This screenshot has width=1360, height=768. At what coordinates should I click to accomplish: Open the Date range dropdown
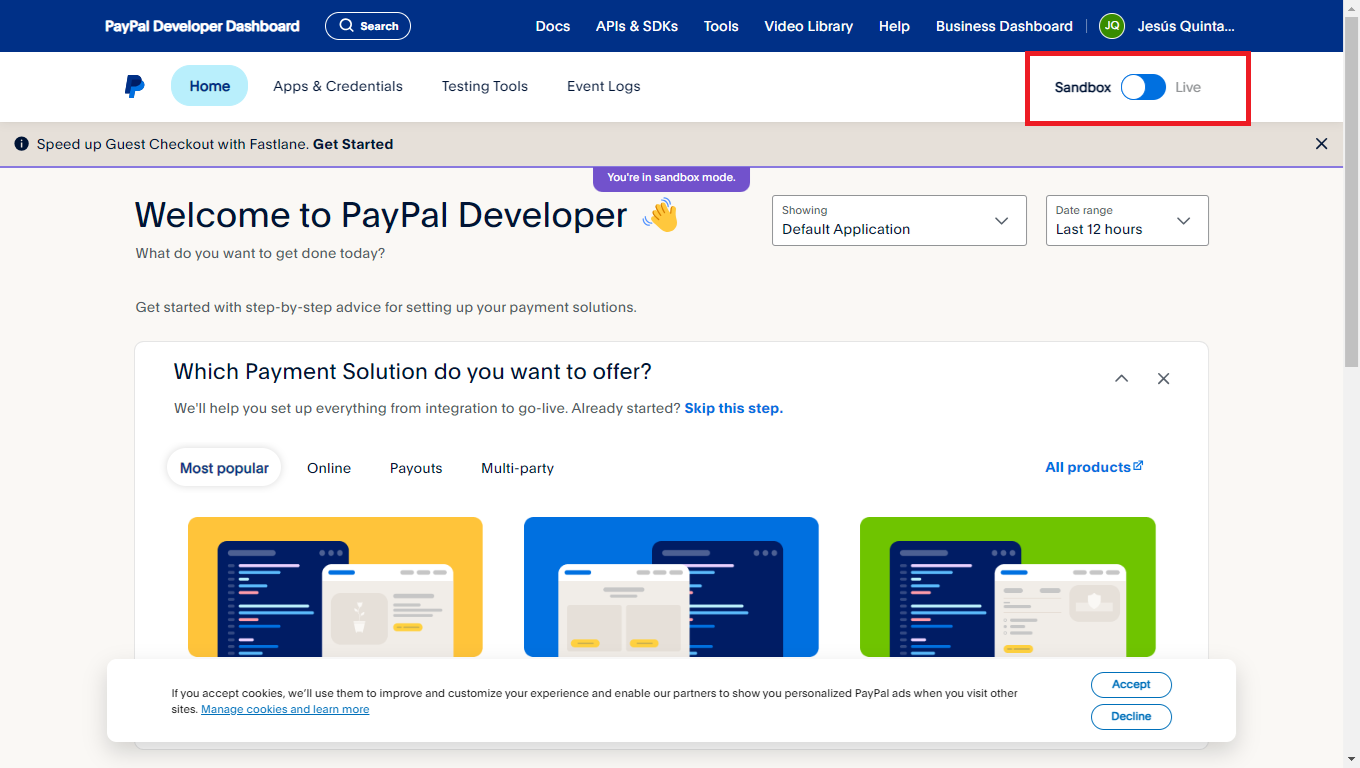1127,220
